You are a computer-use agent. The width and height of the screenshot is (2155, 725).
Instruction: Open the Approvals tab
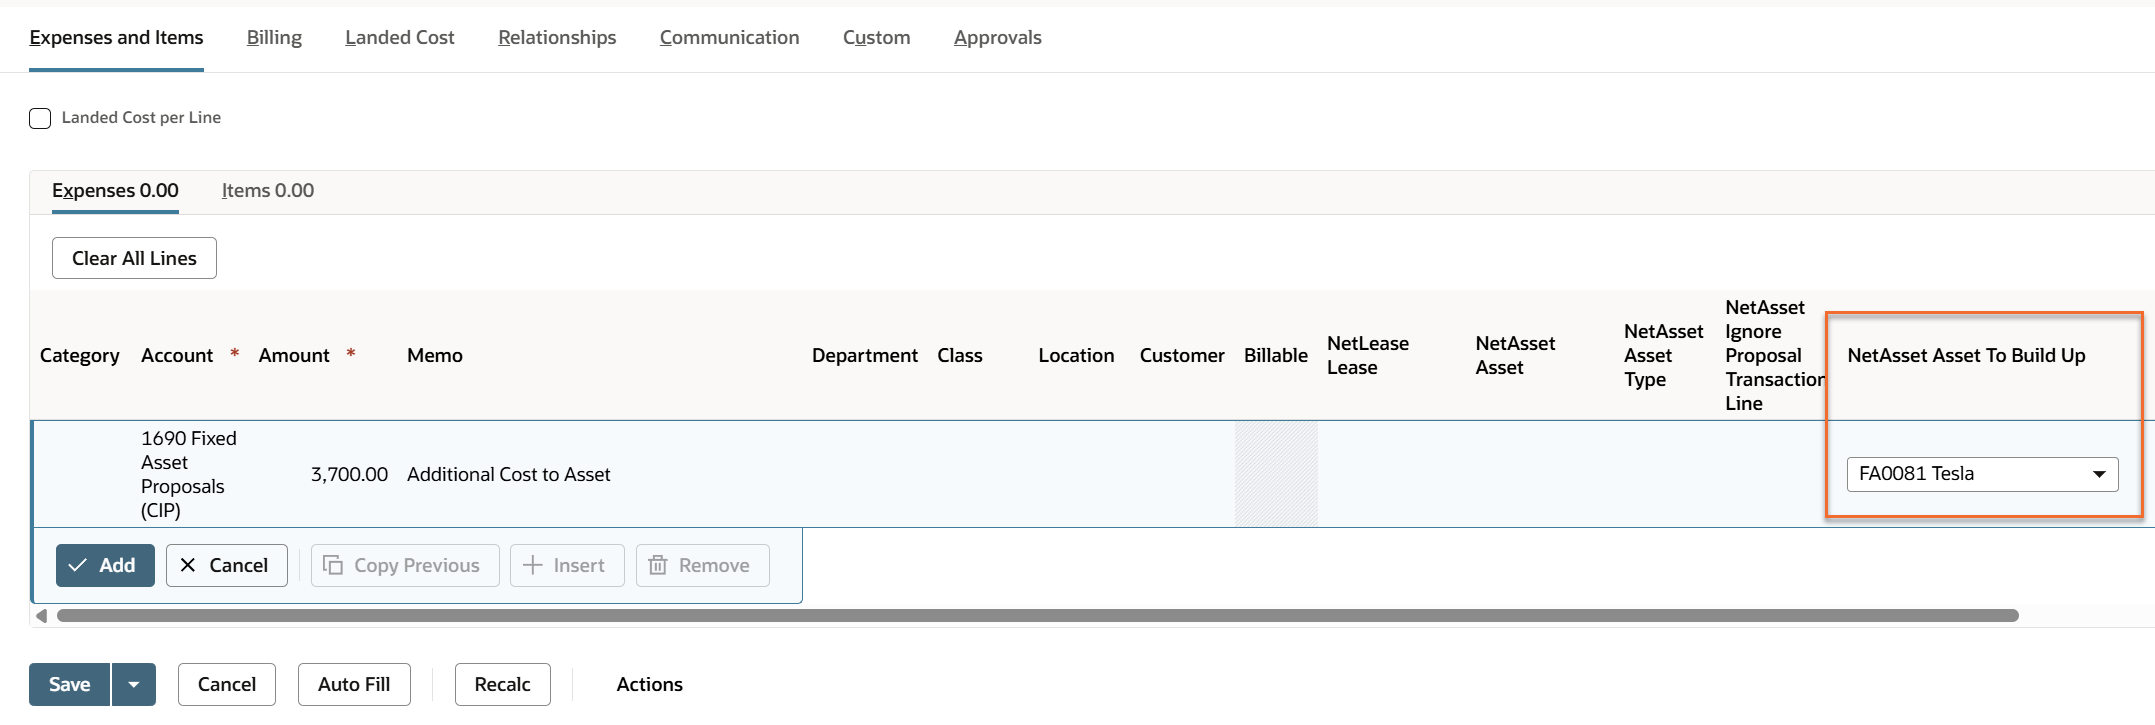(997, 38)
